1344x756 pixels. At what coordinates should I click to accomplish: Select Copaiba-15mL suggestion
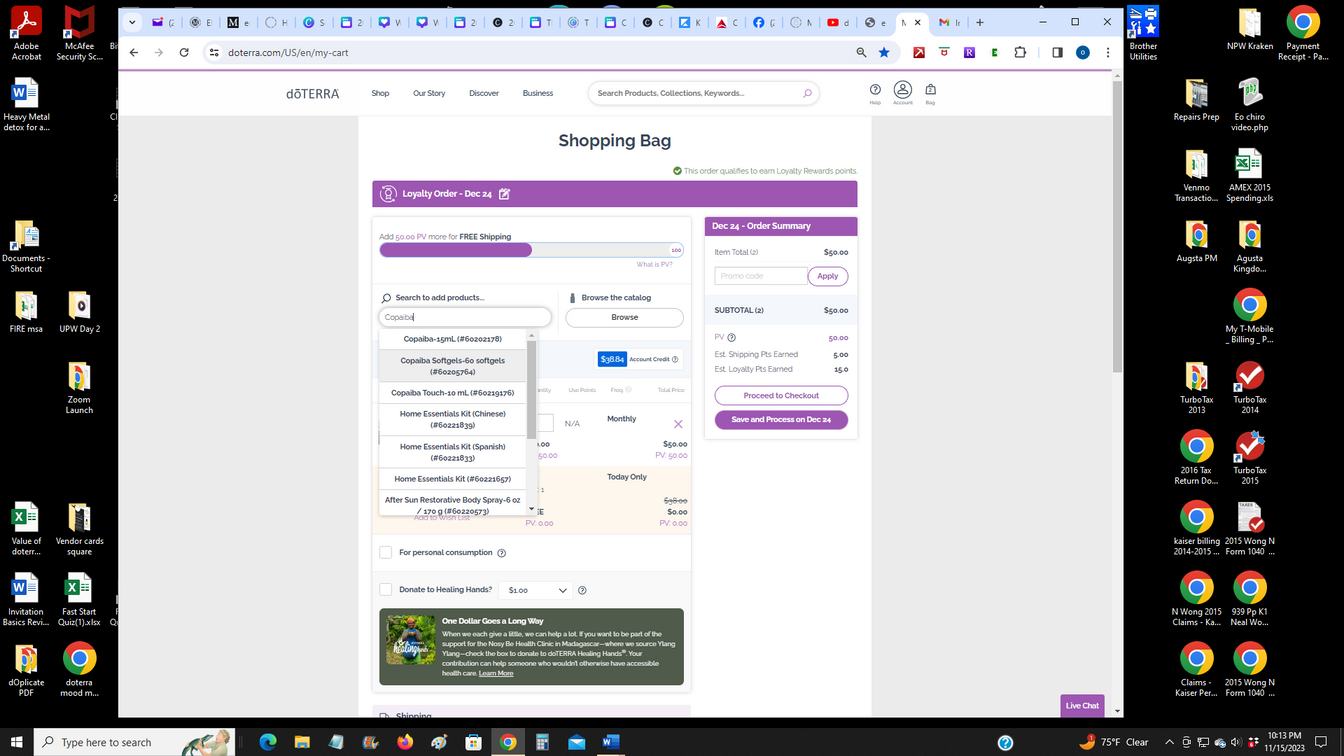pyautogui.click(x=453, y=339)
